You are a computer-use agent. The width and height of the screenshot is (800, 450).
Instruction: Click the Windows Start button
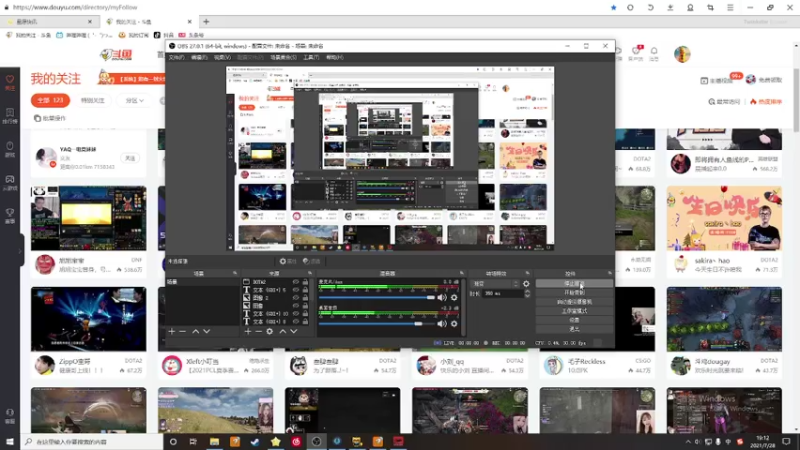click(x=10, y=442)
